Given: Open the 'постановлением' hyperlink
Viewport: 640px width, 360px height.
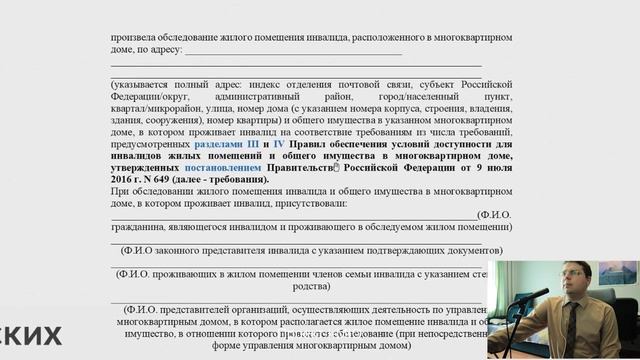Looking at the screenshot, I should click(223, 168).
